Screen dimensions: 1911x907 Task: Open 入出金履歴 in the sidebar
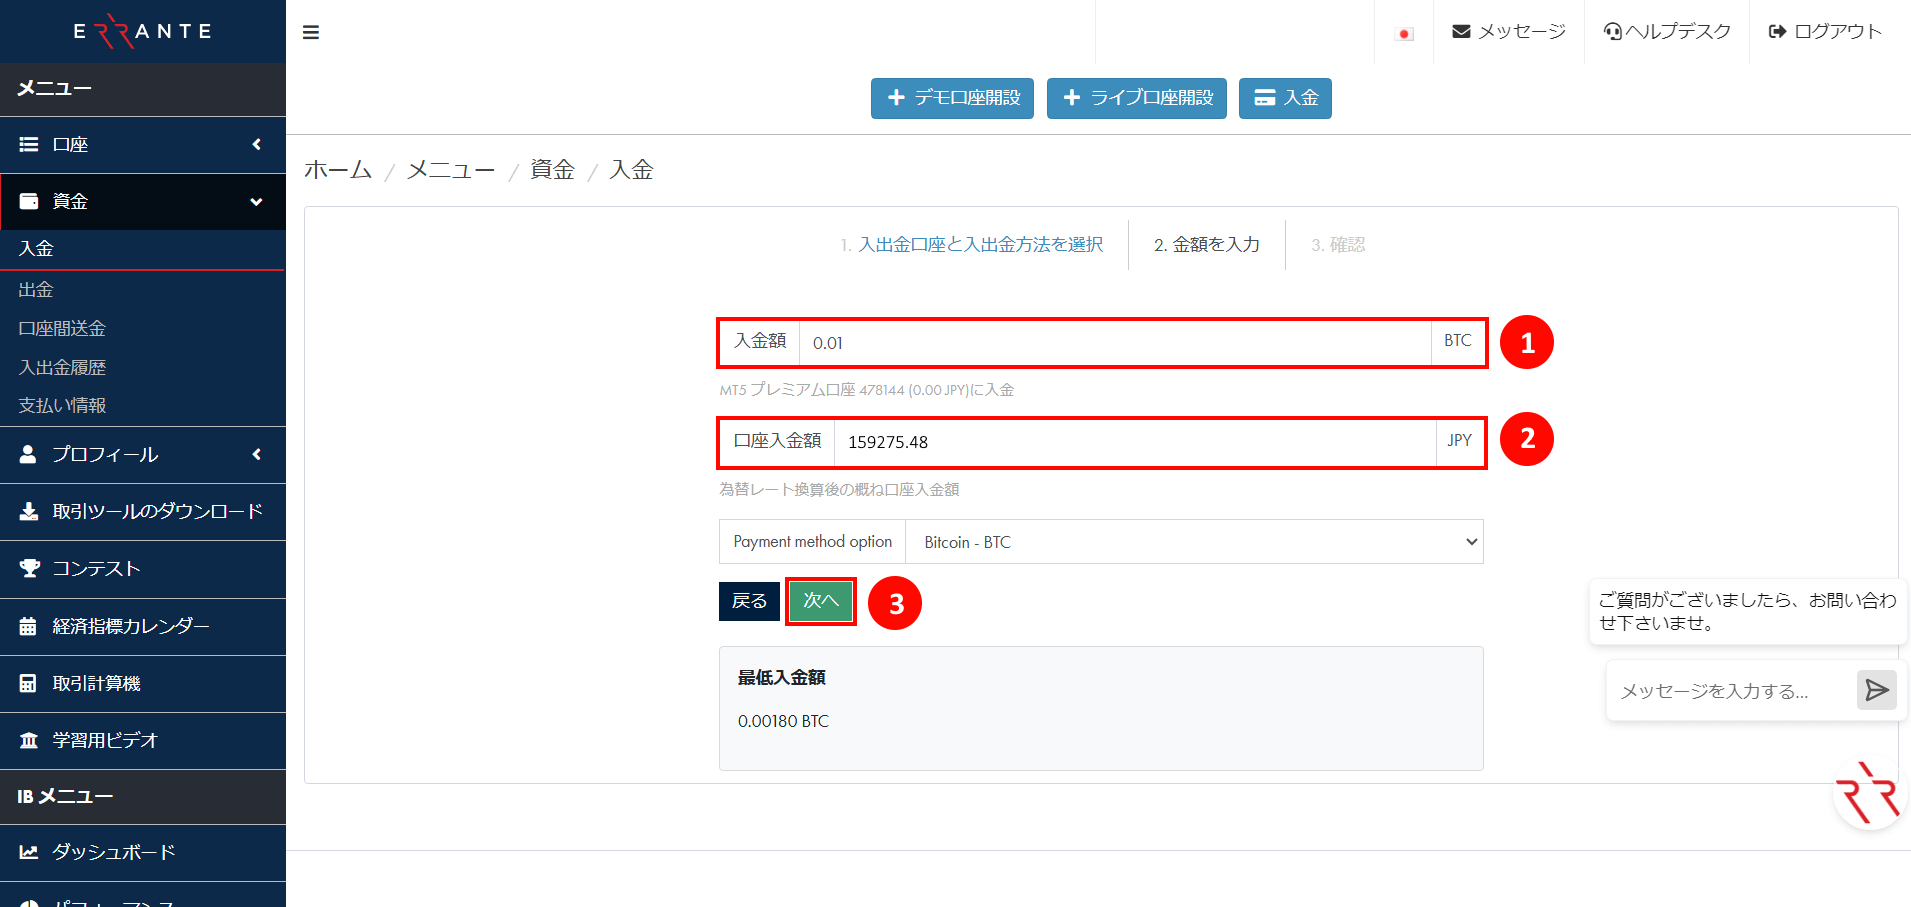coord(62,368)
